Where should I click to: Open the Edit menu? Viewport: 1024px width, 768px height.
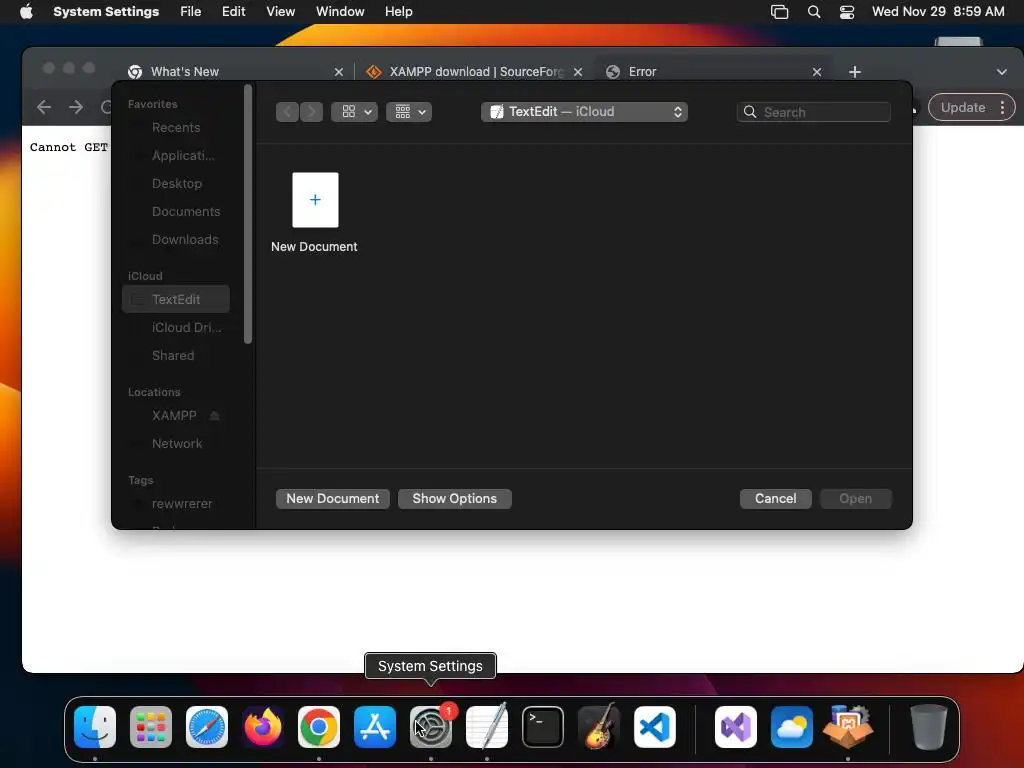(x=233, y=12)
